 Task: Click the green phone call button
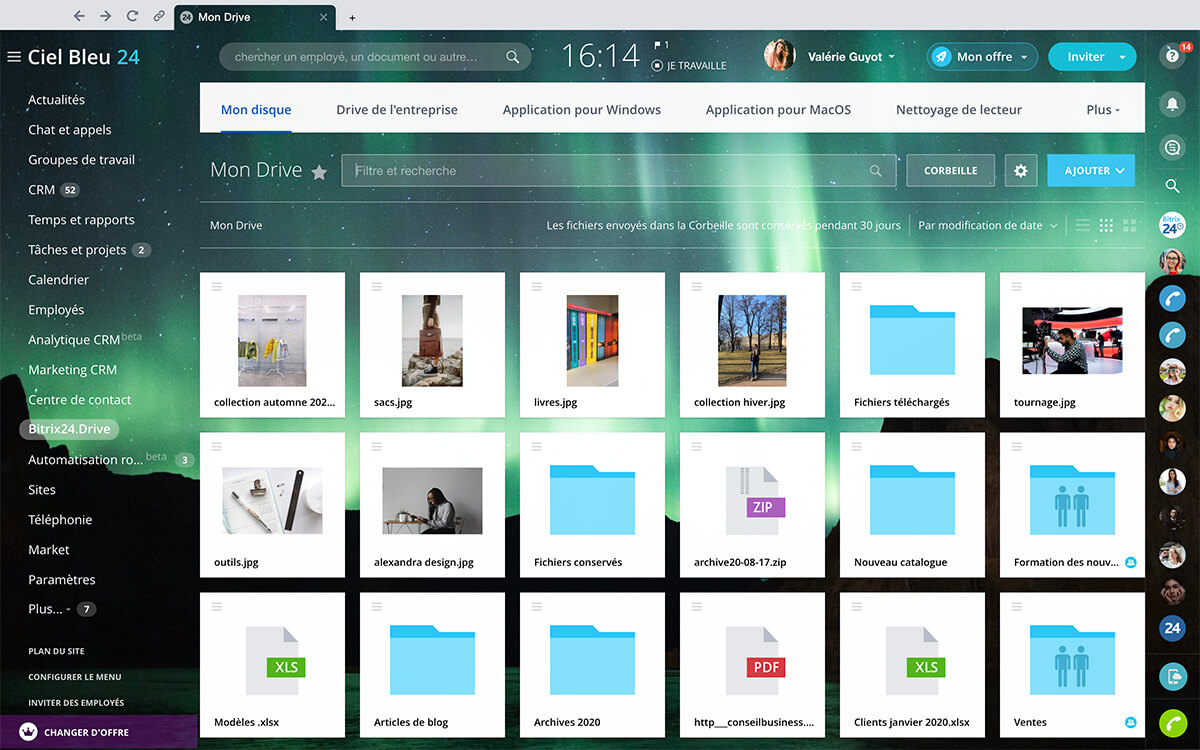coord(1172,722)
